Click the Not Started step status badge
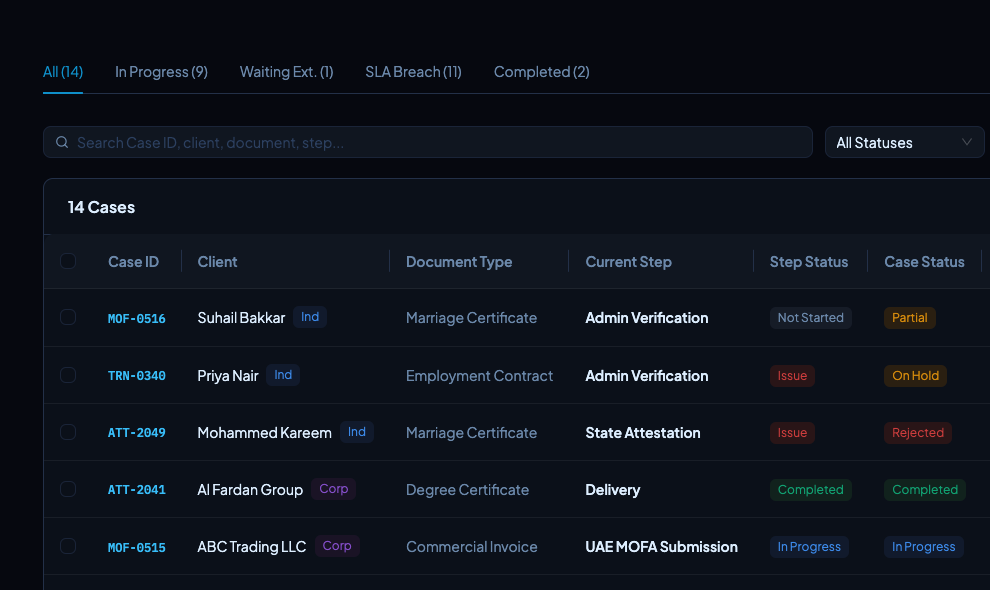The image size is (990, 590). [811, 318]
